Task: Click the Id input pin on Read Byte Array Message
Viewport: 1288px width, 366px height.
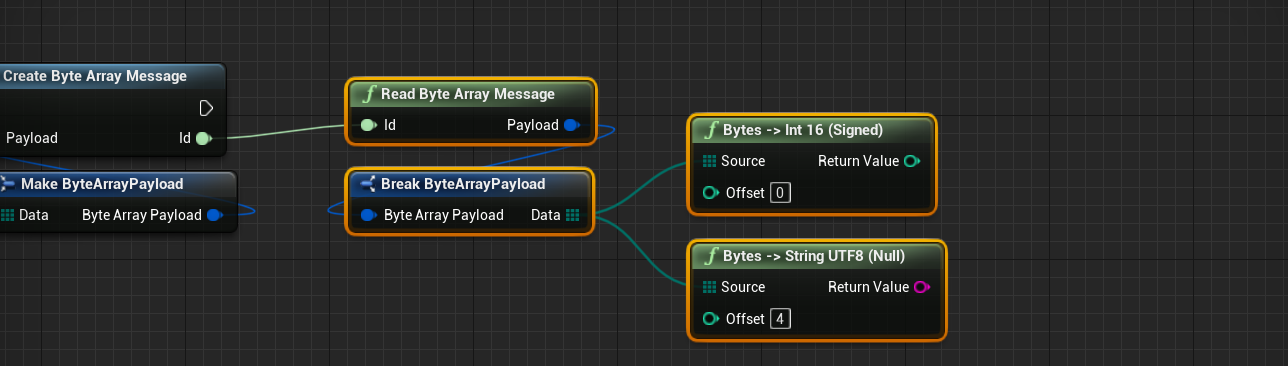Action: pos(368,125)
